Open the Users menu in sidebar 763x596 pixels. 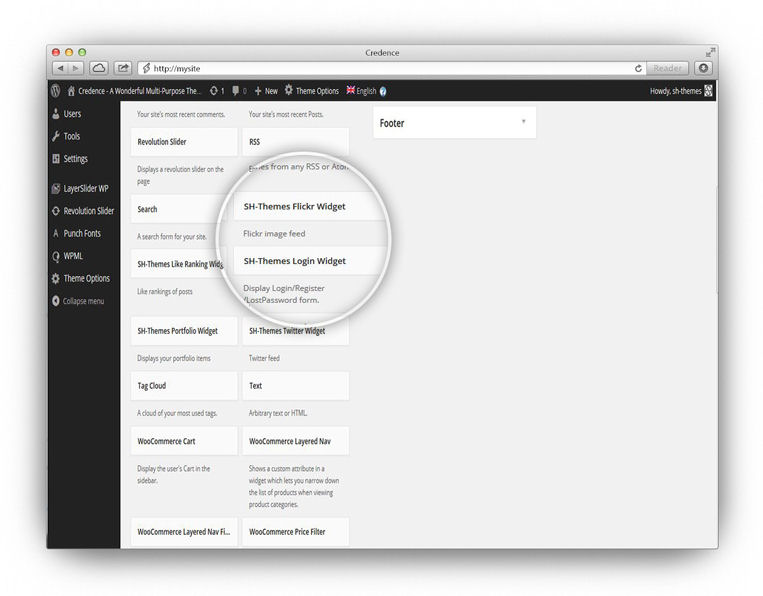[72, 114]
